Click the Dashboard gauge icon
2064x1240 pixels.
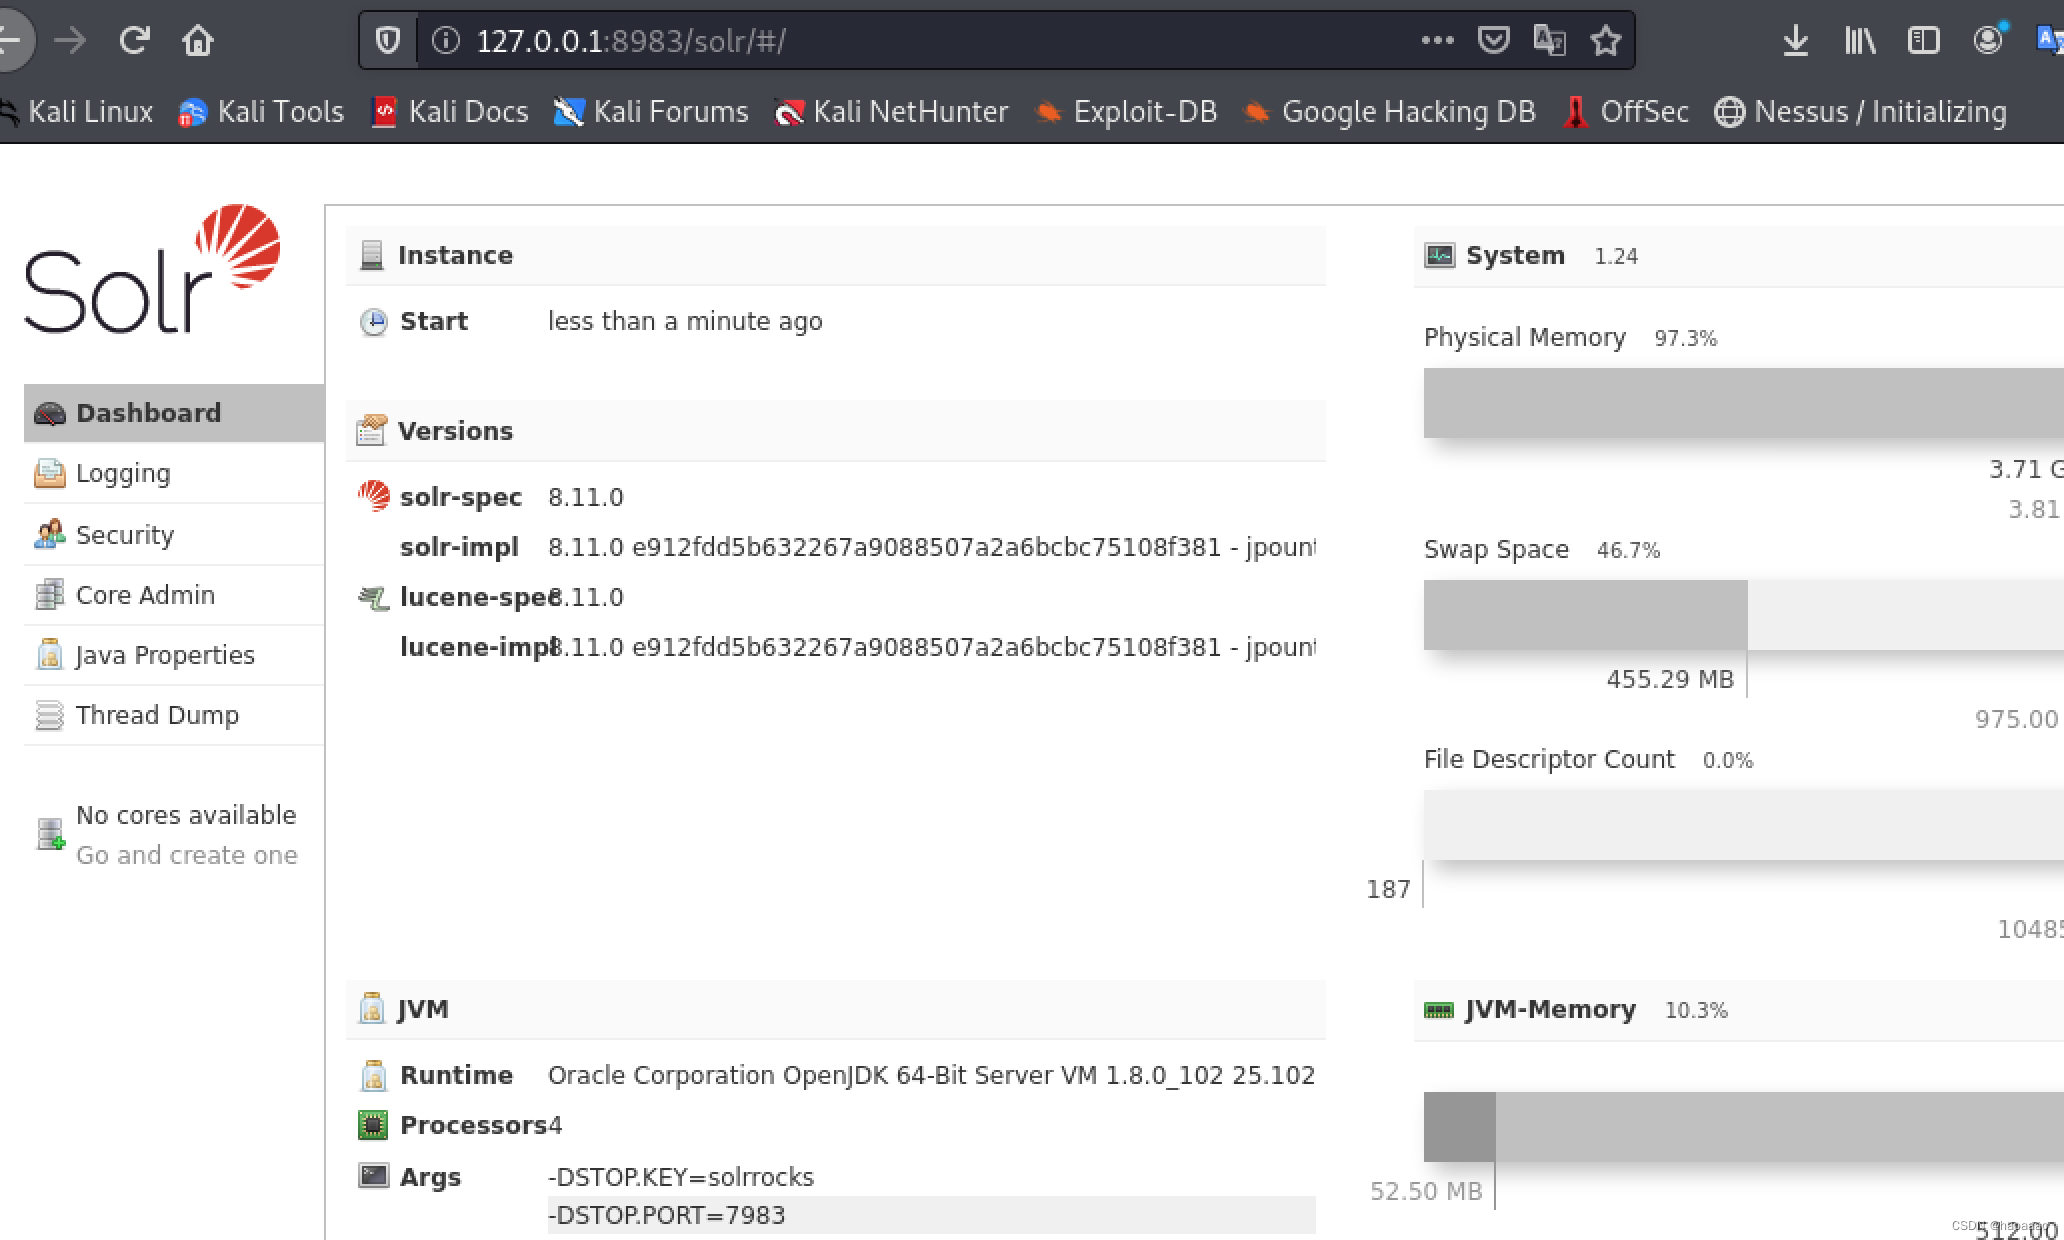49,413
